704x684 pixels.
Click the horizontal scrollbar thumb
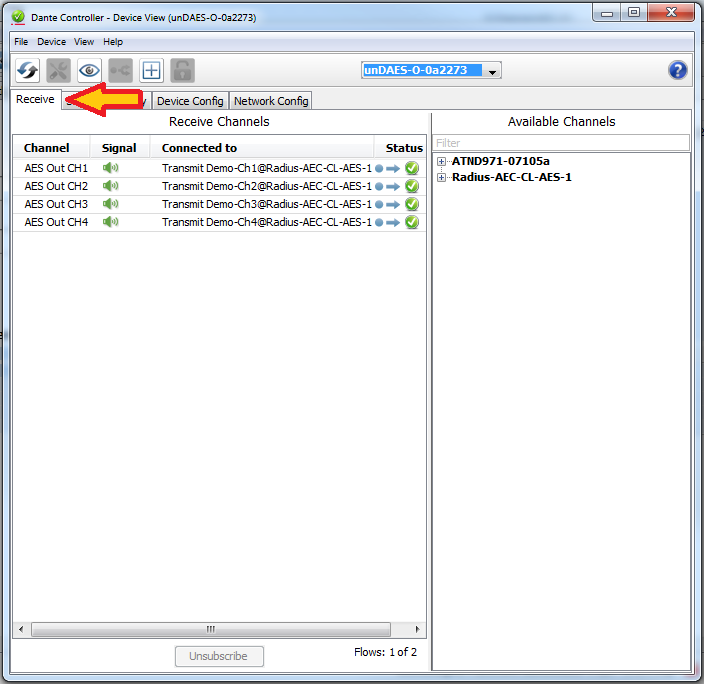pos(211,629)
